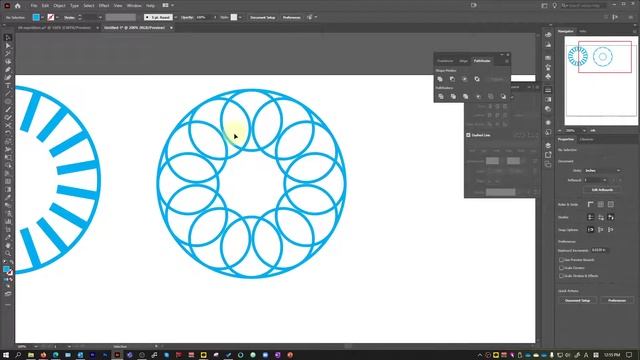Select the Zoom tool in the toolbar

coord(8,253)
